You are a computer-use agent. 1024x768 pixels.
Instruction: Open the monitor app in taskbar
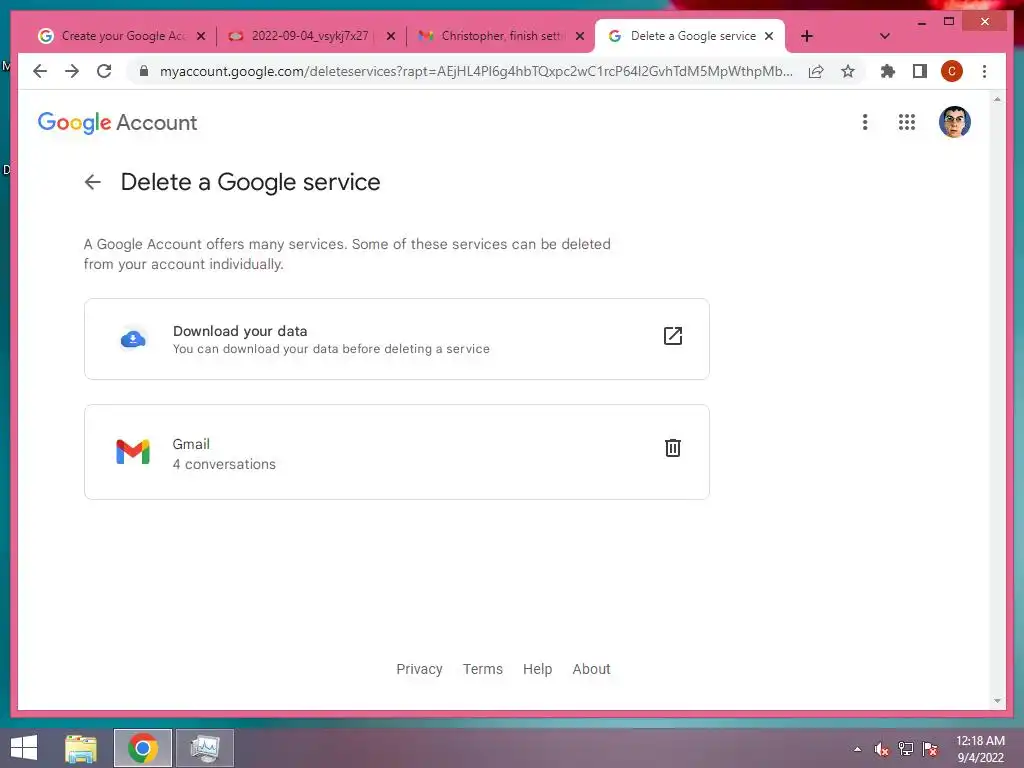coord(205,748)
